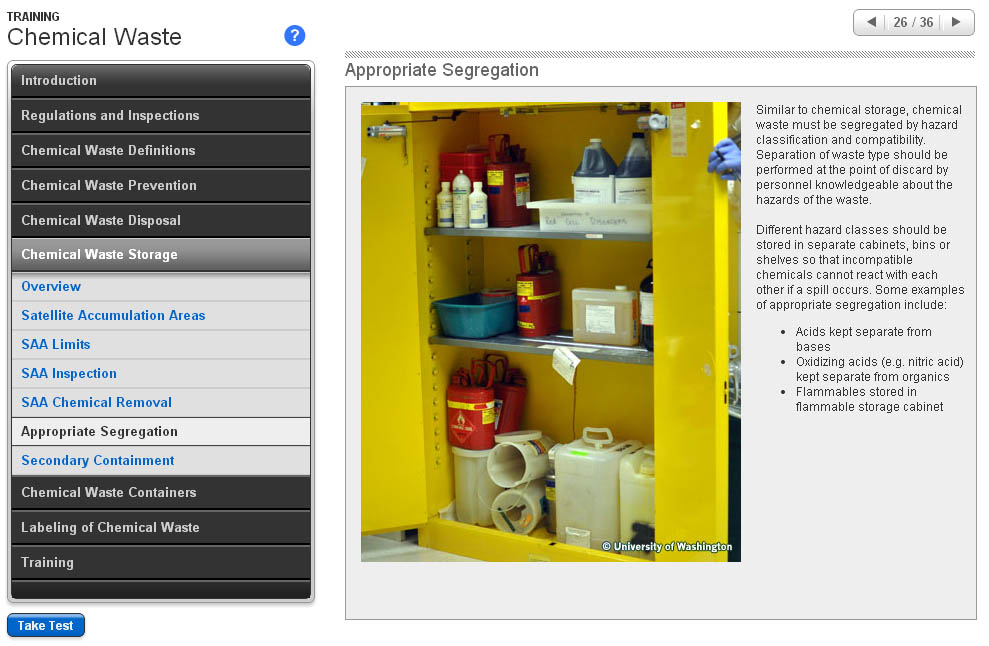Open the Chemical Waste Disposal section
The width and height of the screenshot is (989, 646).
pyautogui.click(x=160, y=221)
